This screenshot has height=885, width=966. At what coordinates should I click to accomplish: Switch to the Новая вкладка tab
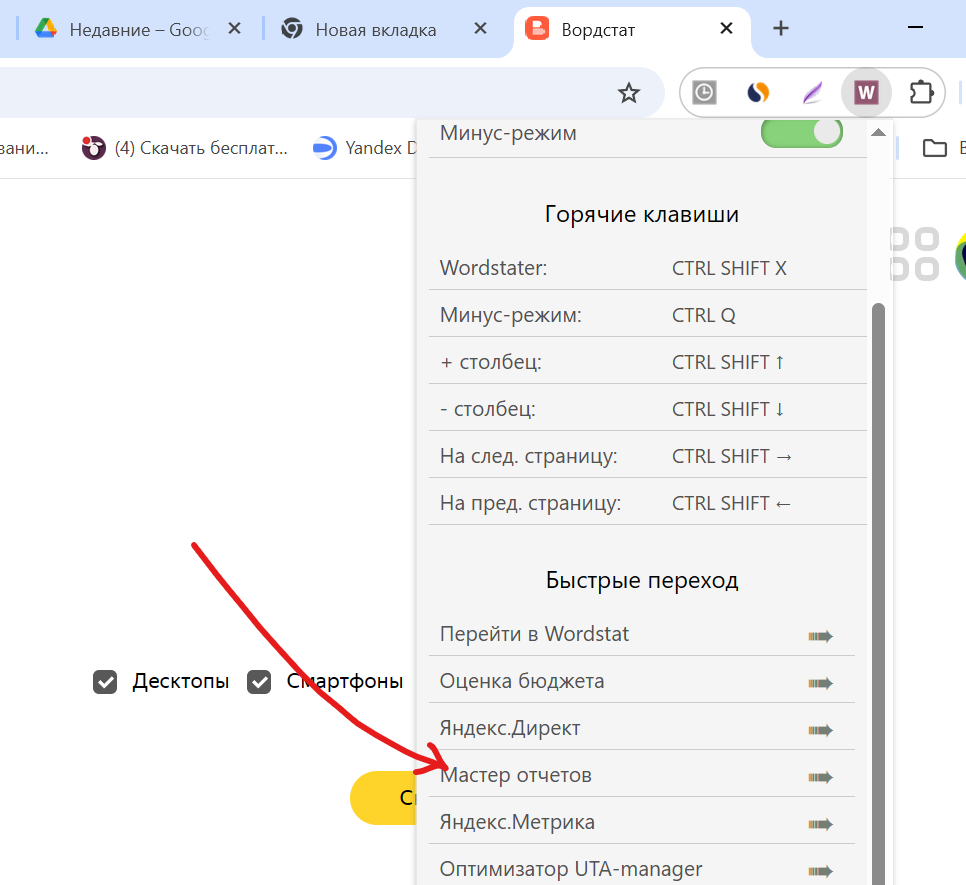(375, 30)
